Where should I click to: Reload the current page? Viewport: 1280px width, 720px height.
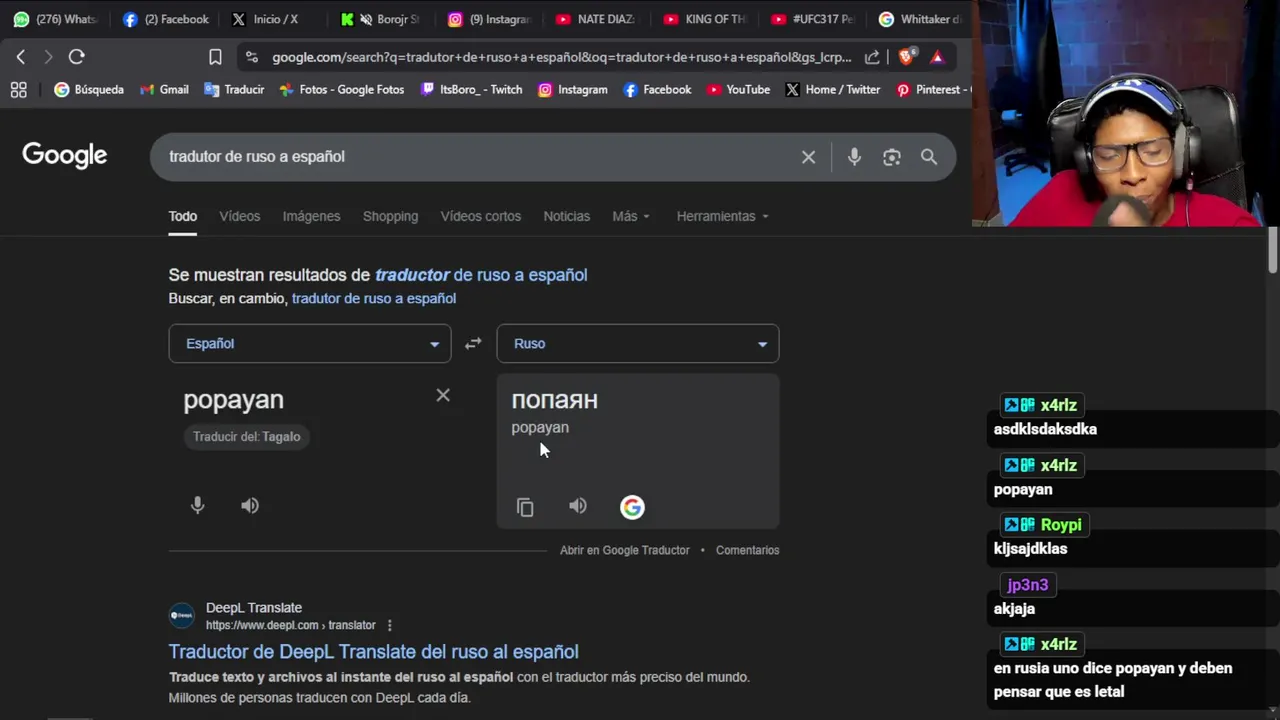[77, 57]
